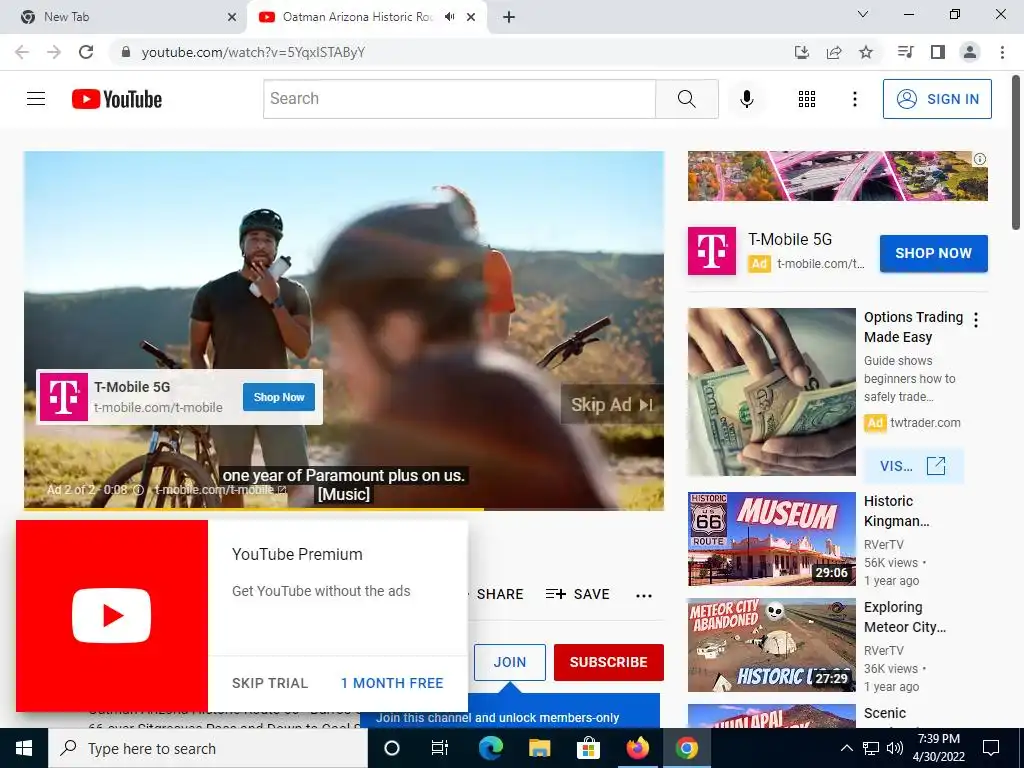
Task: Go back in browser
Action: click(22, 52)
